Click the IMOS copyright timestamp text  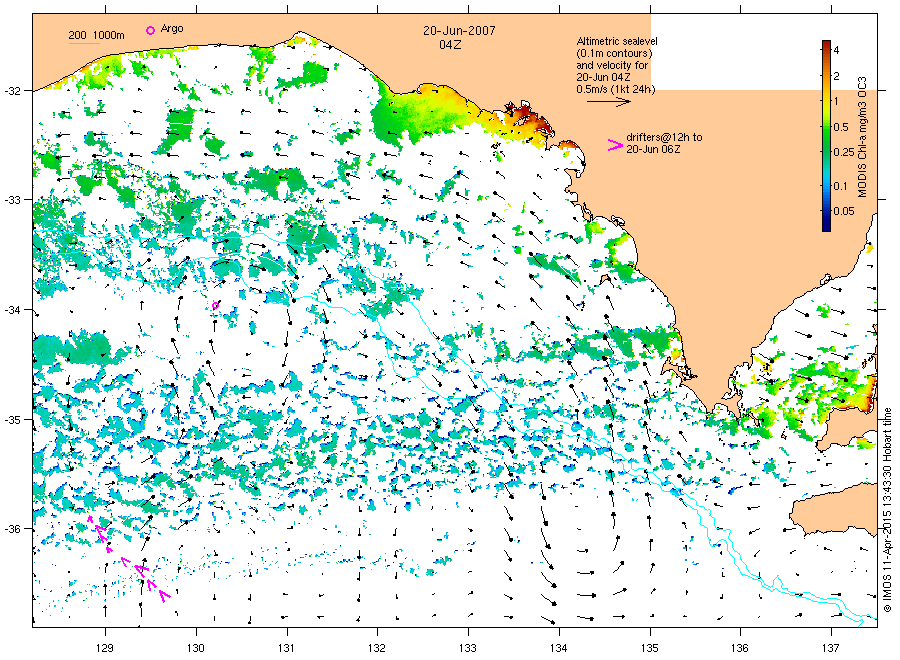pyautogui.click(x=887, y=510)
